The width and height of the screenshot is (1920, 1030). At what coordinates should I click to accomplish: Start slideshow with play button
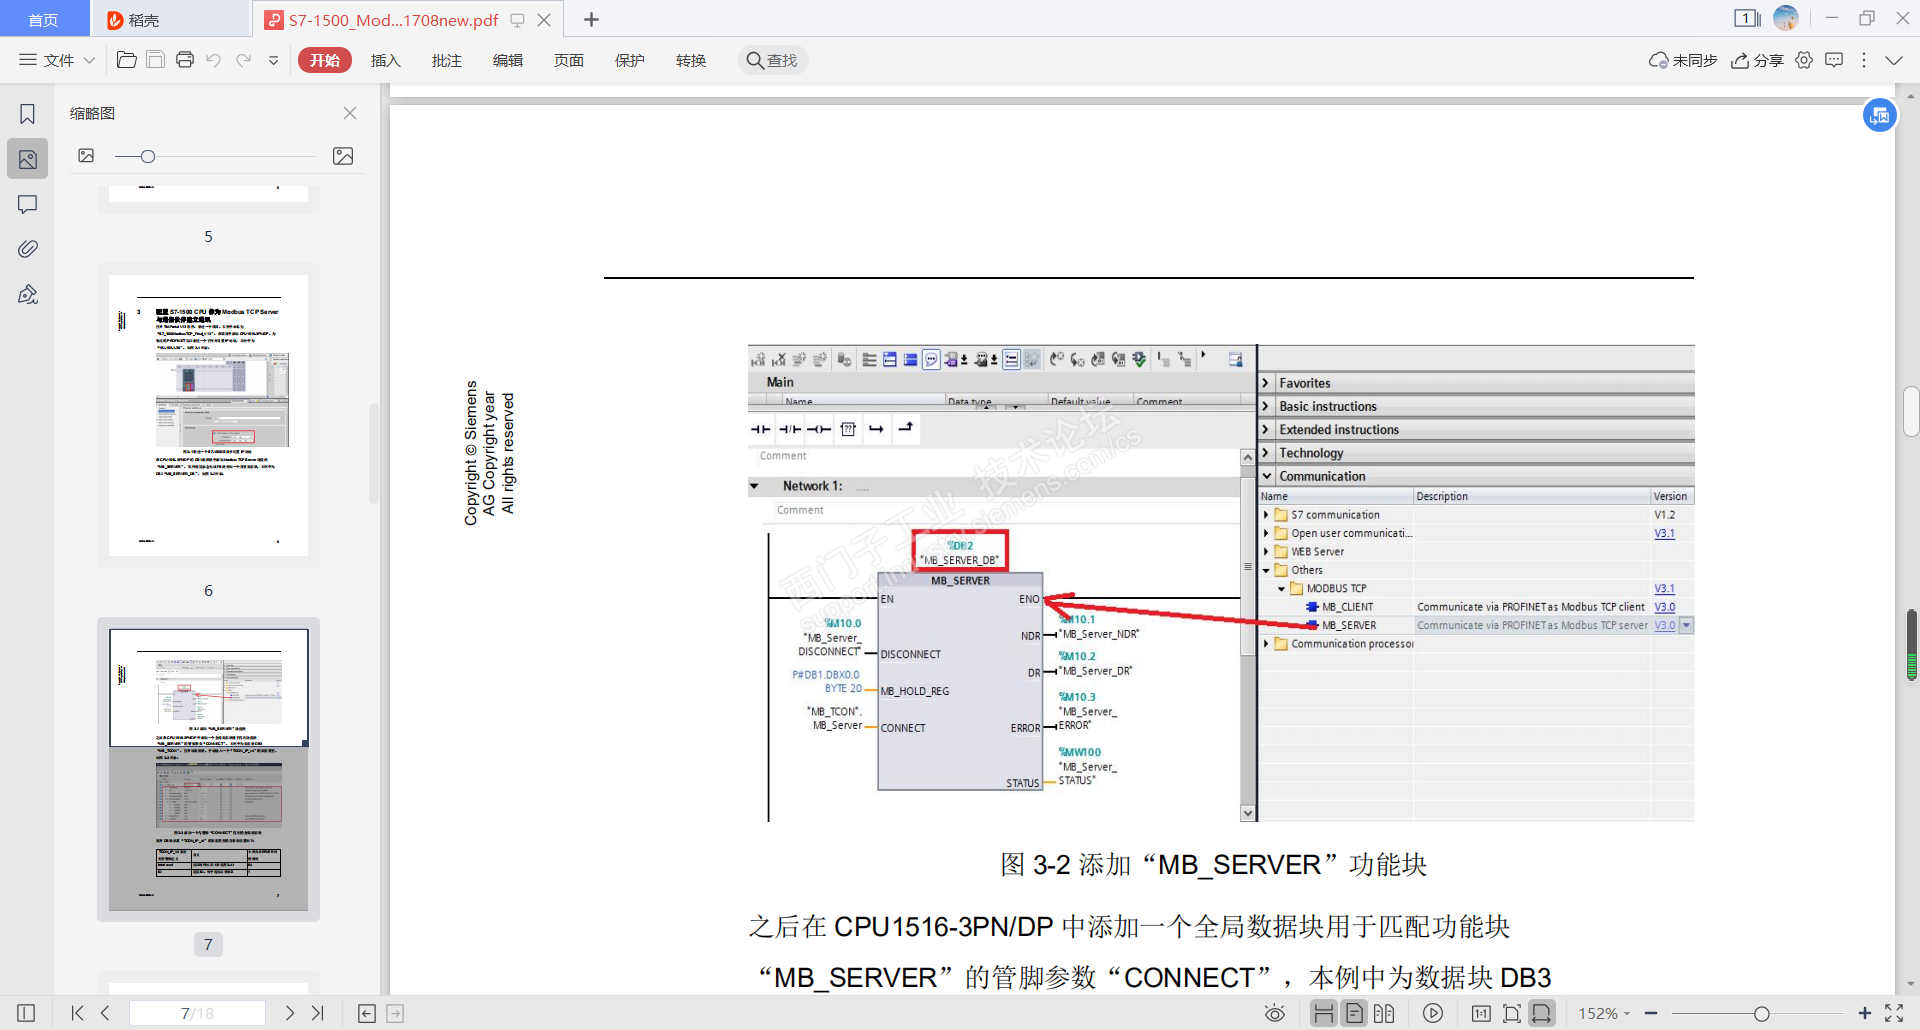pyautogui.click(x=1433, y=1013)
